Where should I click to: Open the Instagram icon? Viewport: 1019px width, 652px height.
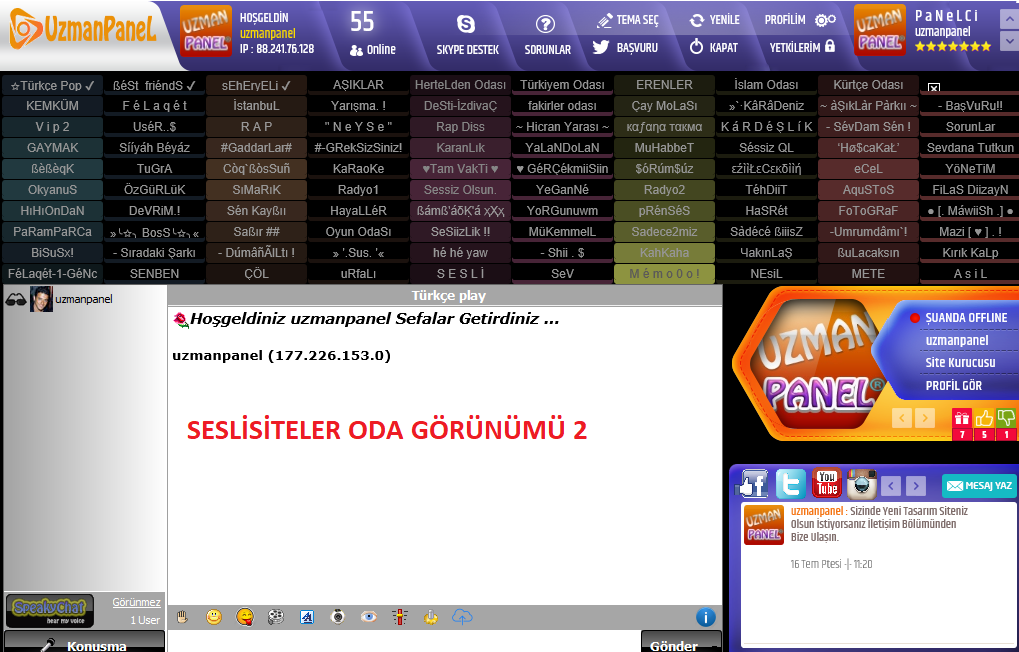pos(862,484)
